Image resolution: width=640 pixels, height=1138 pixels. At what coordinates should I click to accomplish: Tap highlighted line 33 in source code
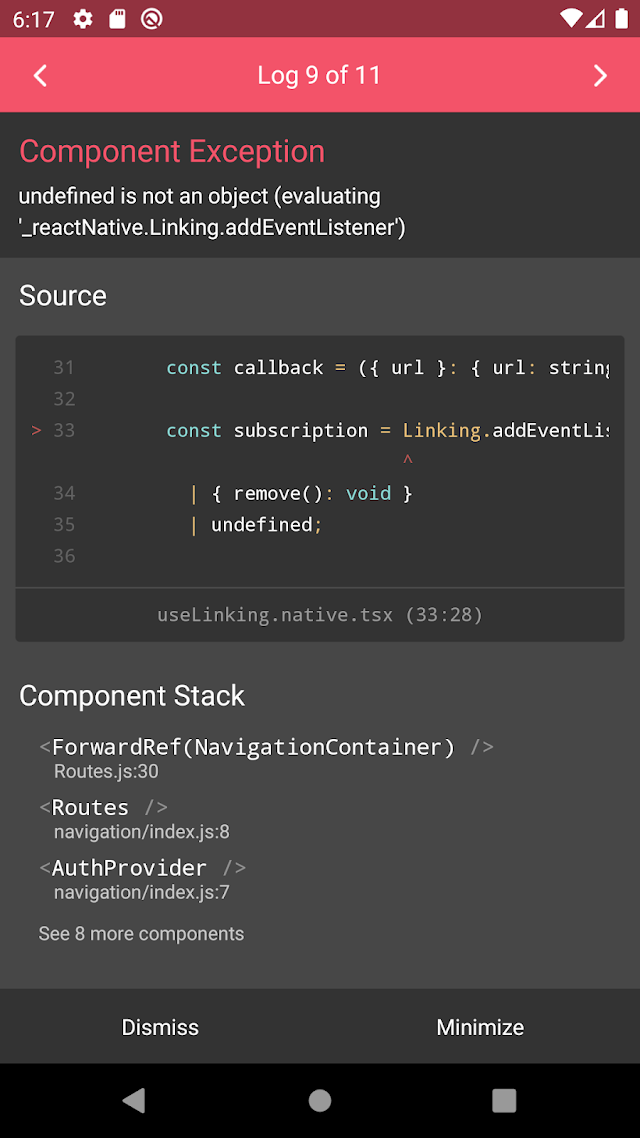387,431
